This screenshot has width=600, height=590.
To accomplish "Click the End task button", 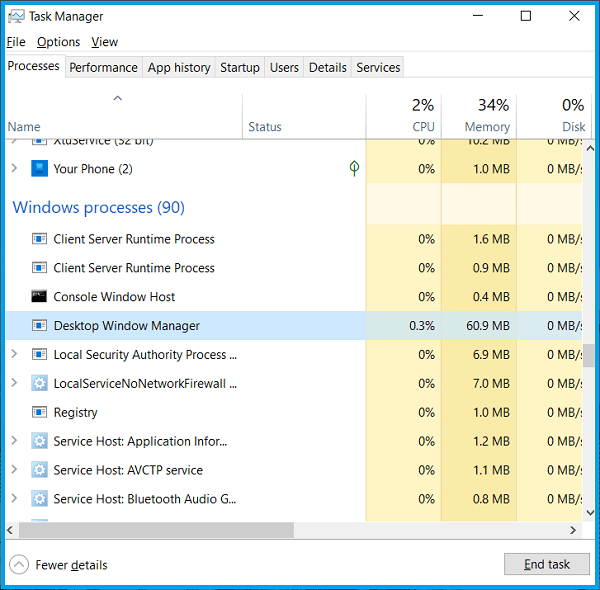I will 546,564.
